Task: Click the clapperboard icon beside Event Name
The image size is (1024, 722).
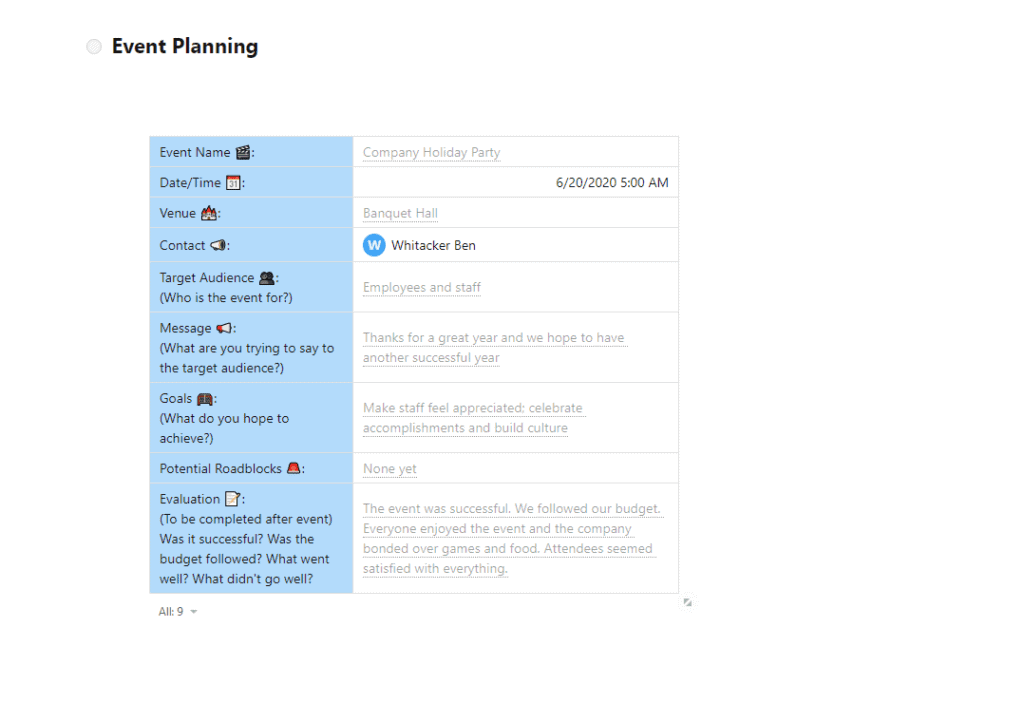Action: (243, 153)
